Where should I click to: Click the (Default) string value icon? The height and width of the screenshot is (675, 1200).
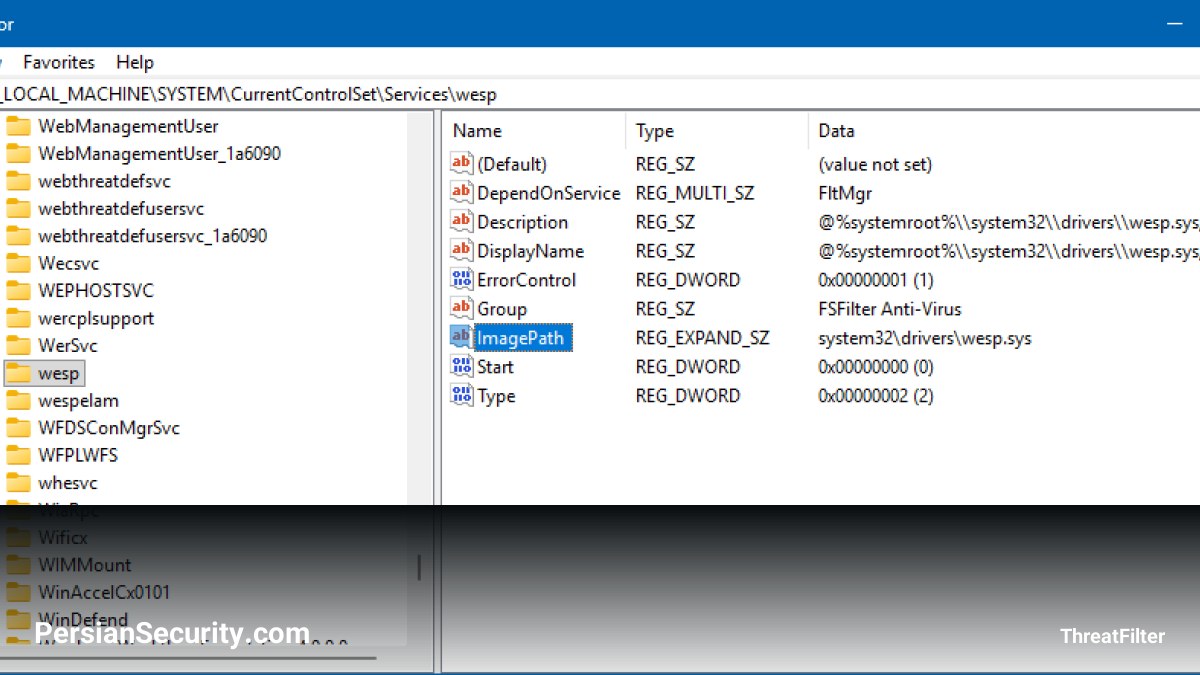461,163
